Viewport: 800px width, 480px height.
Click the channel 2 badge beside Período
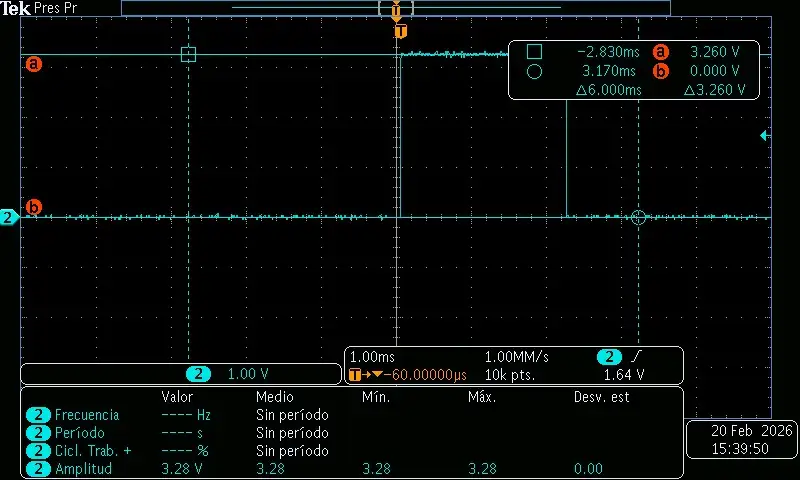(x=38, y=433)
